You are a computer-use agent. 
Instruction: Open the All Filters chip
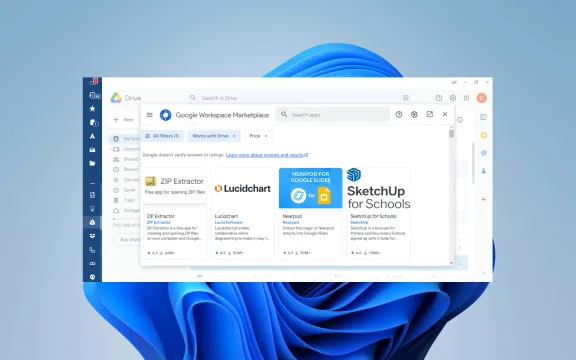pos(163,136)
